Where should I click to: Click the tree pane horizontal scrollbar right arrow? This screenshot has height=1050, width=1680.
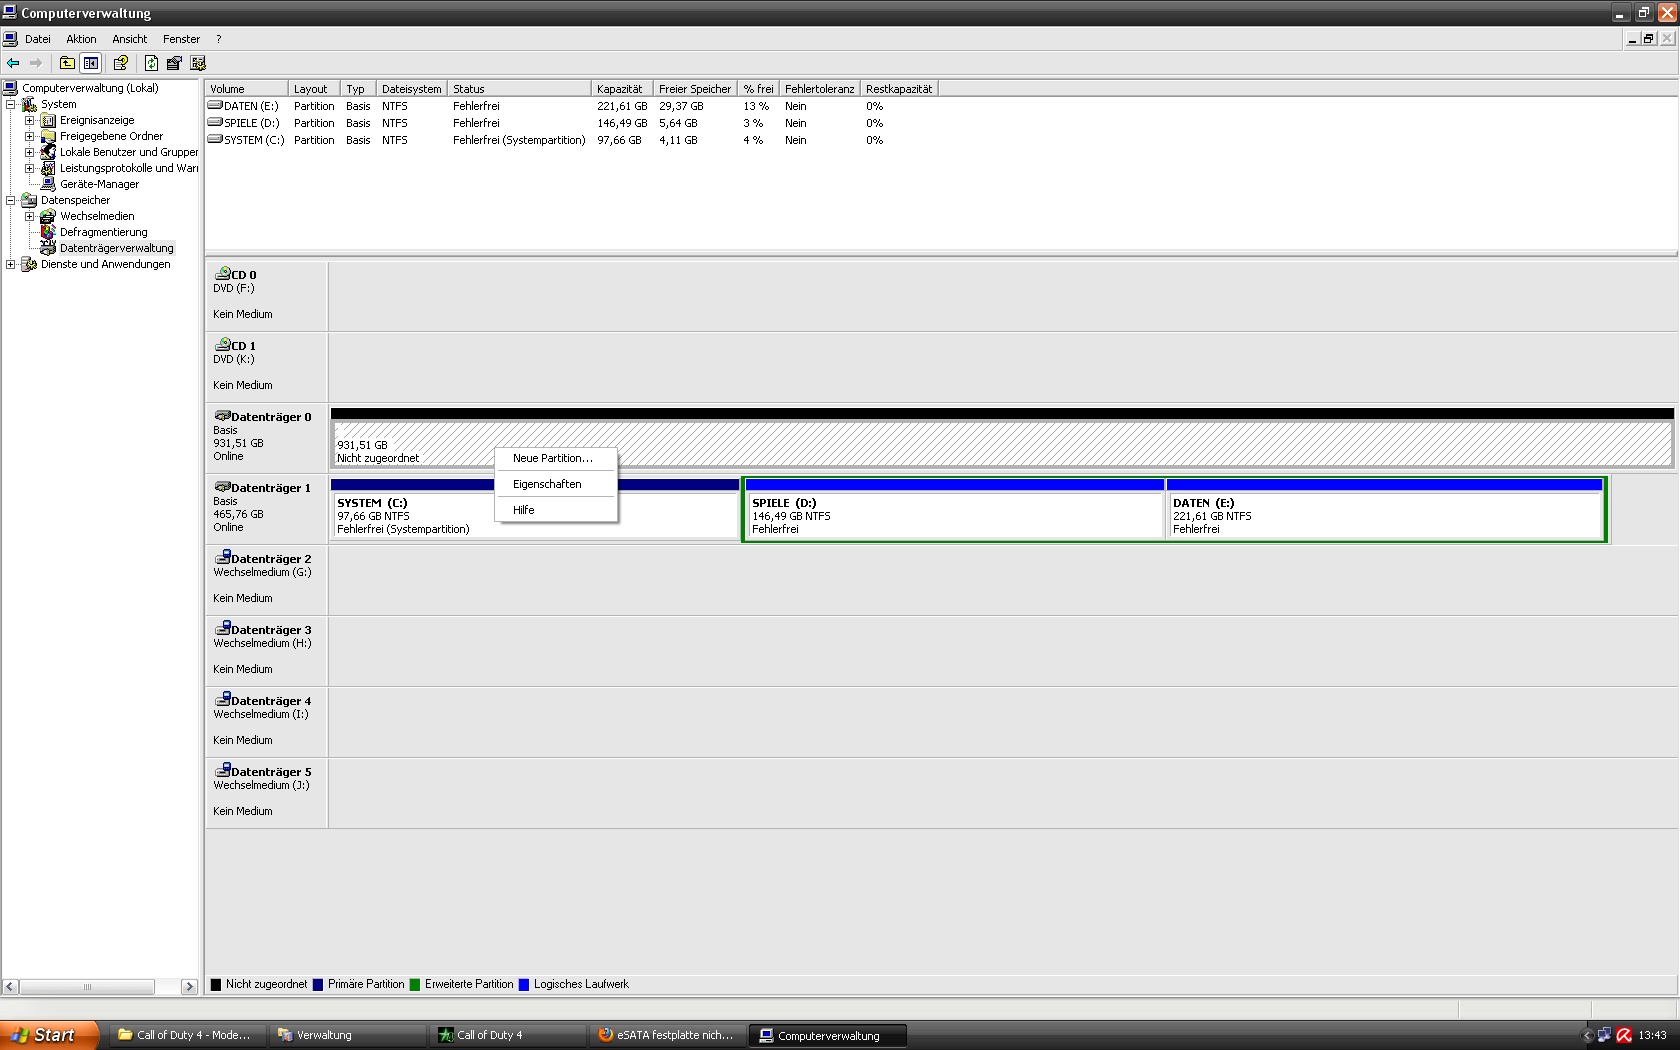189,987
